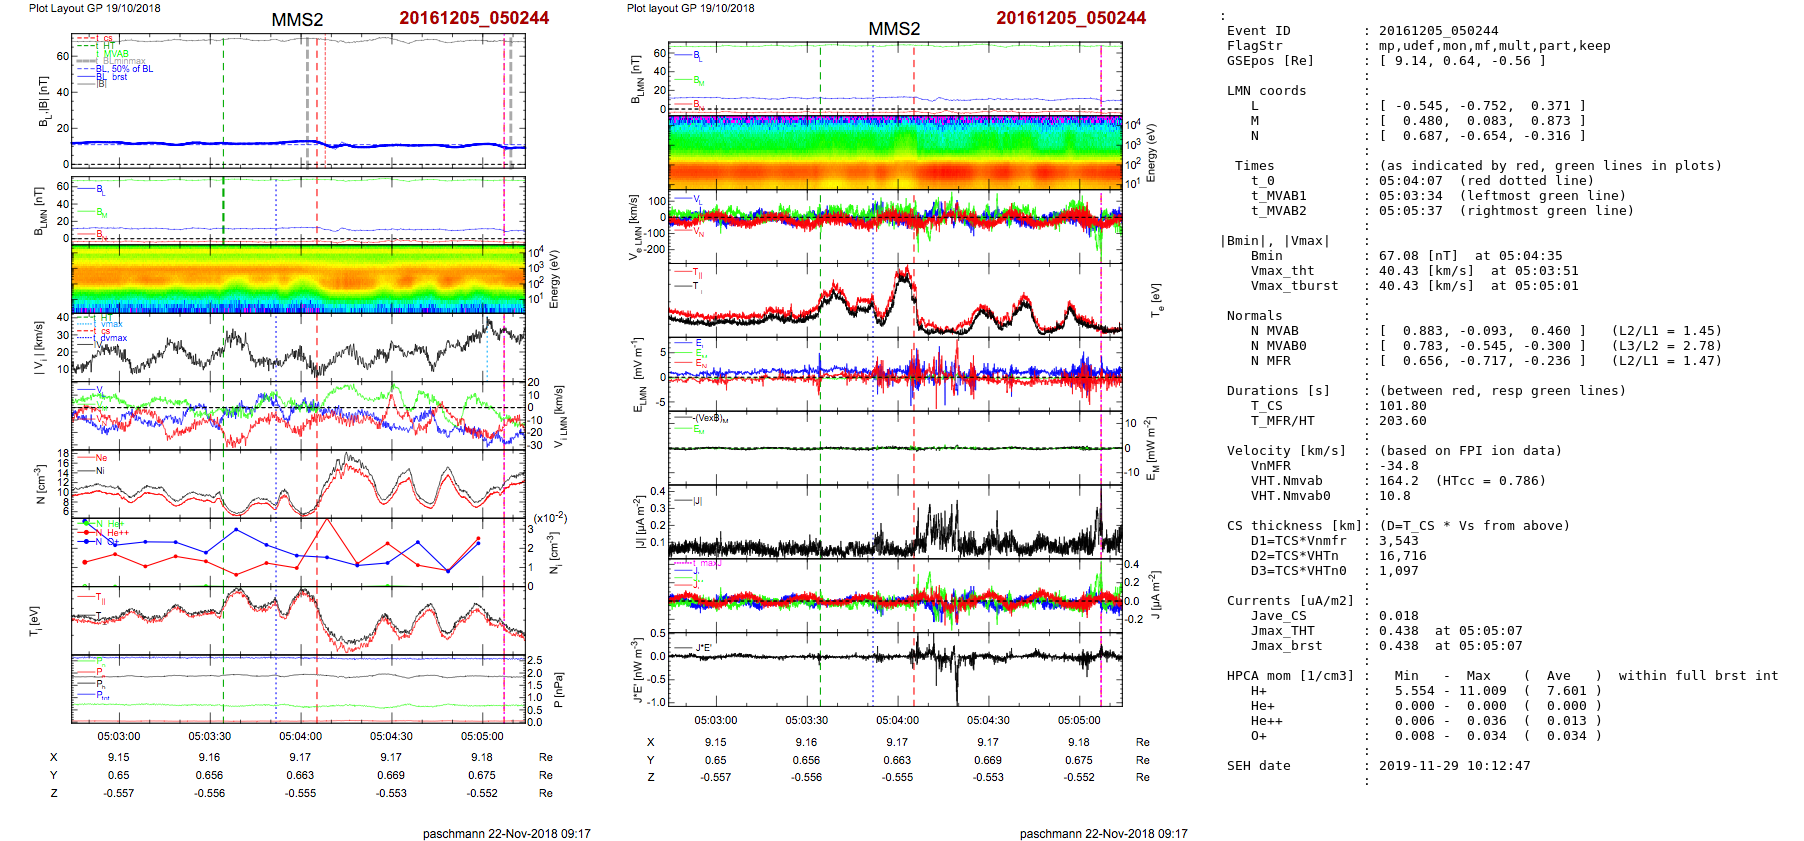Select the Jave_CS value 0.018
Image resolution: width=1804 pixels, height=841 pixels.
[1399, 616]
